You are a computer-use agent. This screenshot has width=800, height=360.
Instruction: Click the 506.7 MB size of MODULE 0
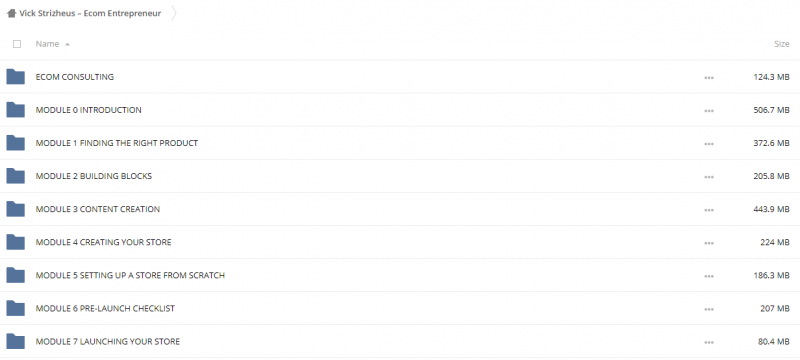tap(771, 110)
